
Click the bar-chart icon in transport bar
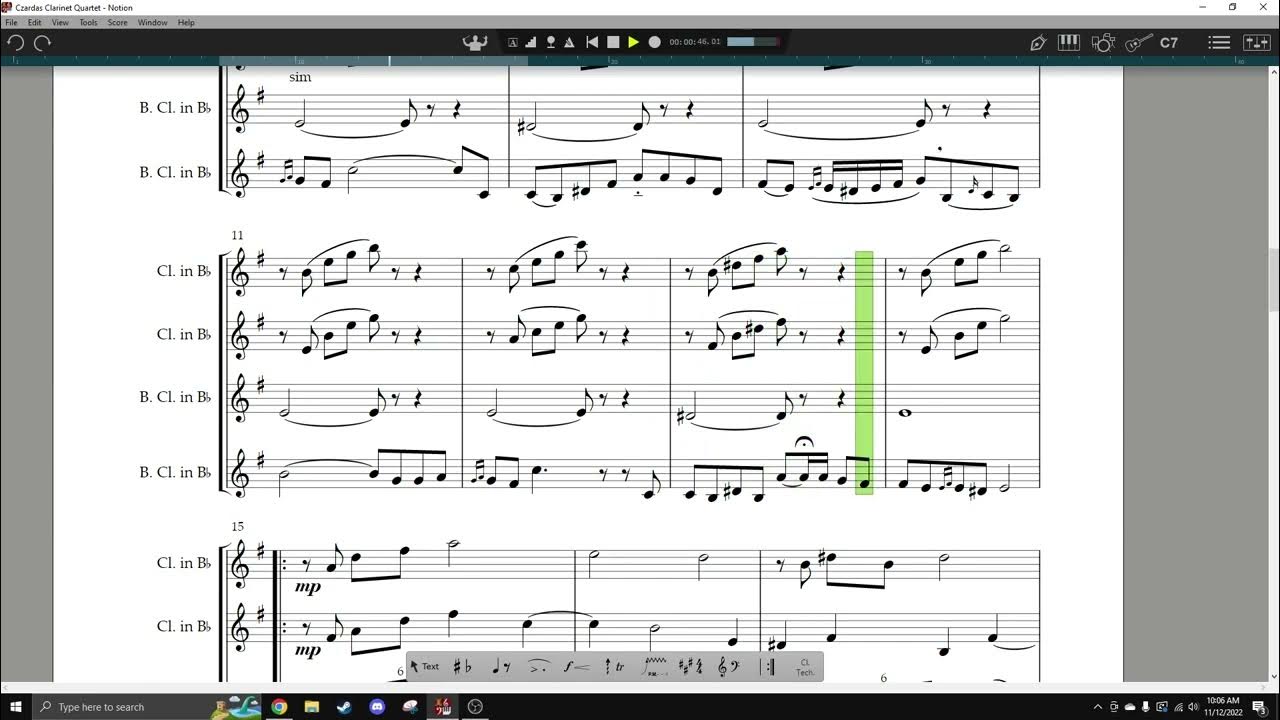(531, 42)
